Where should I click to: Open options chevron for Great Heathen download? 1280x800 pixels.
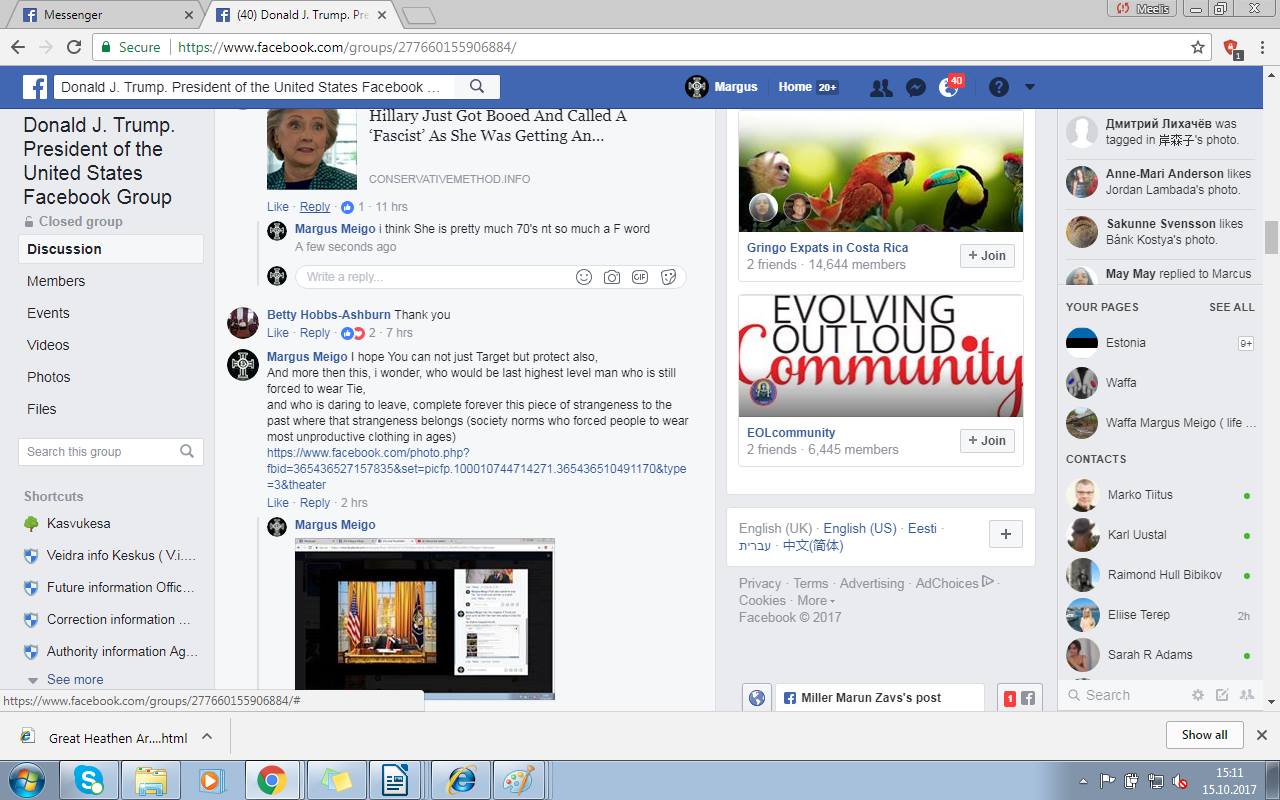(x=207, y=737)
